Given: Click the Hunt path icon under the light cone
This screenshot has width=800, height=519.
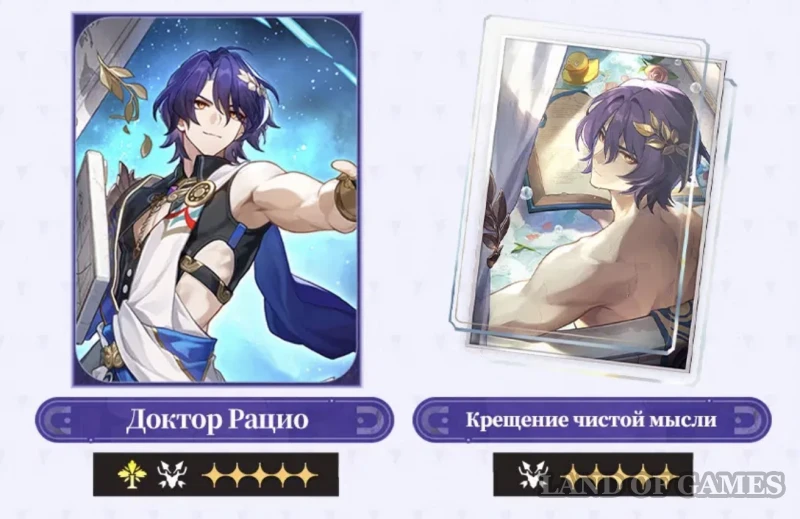Looking at the screenshot, I should pyautogui.click(x=533, y=475).
